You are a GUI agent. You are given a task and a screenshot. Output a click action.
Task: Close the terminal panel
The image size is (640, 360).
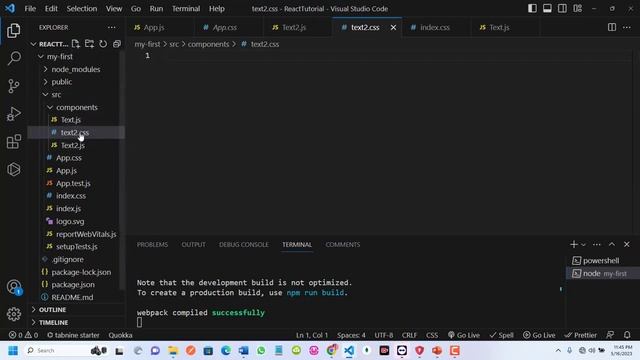coord(627,244)
